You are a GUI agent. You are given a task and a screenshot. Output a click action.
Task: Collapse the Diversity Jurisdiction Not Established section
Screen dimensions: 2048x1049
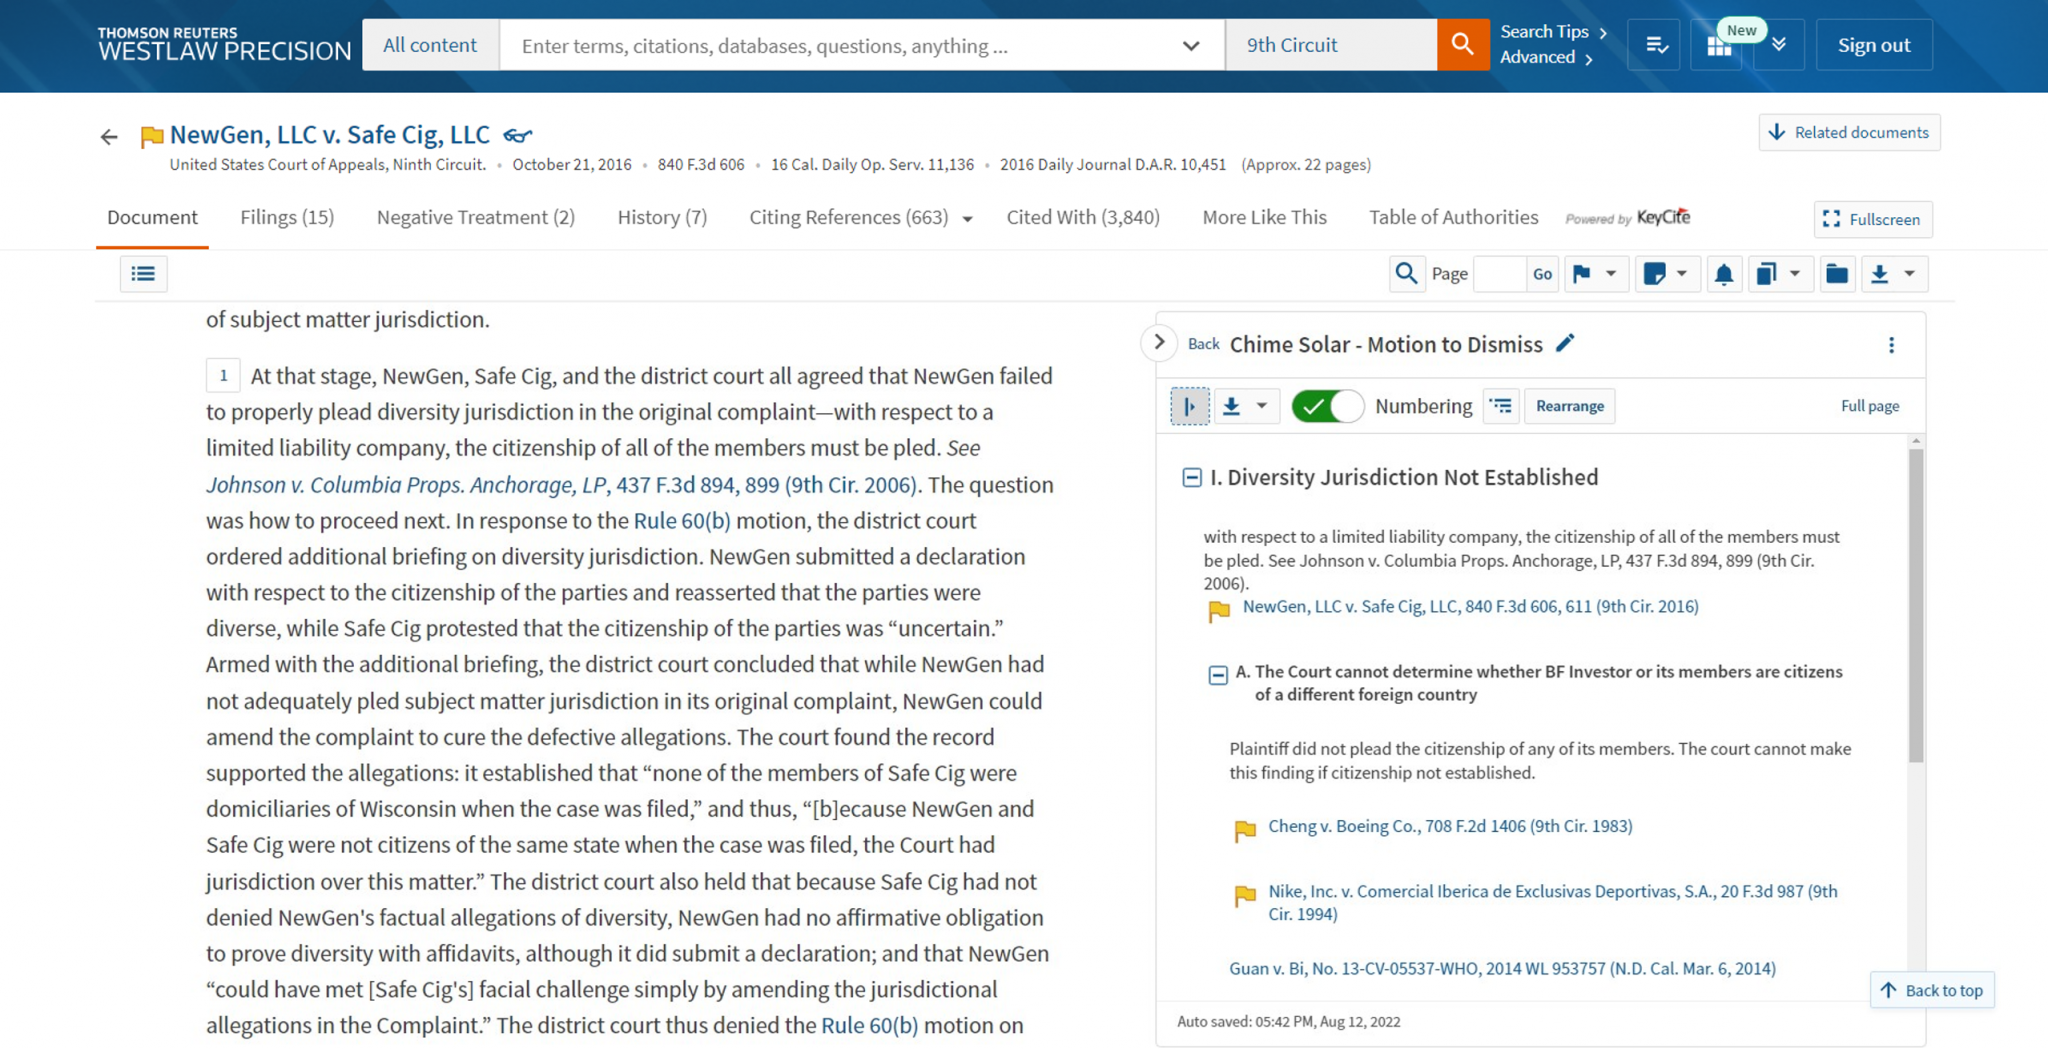[1192, 478]
